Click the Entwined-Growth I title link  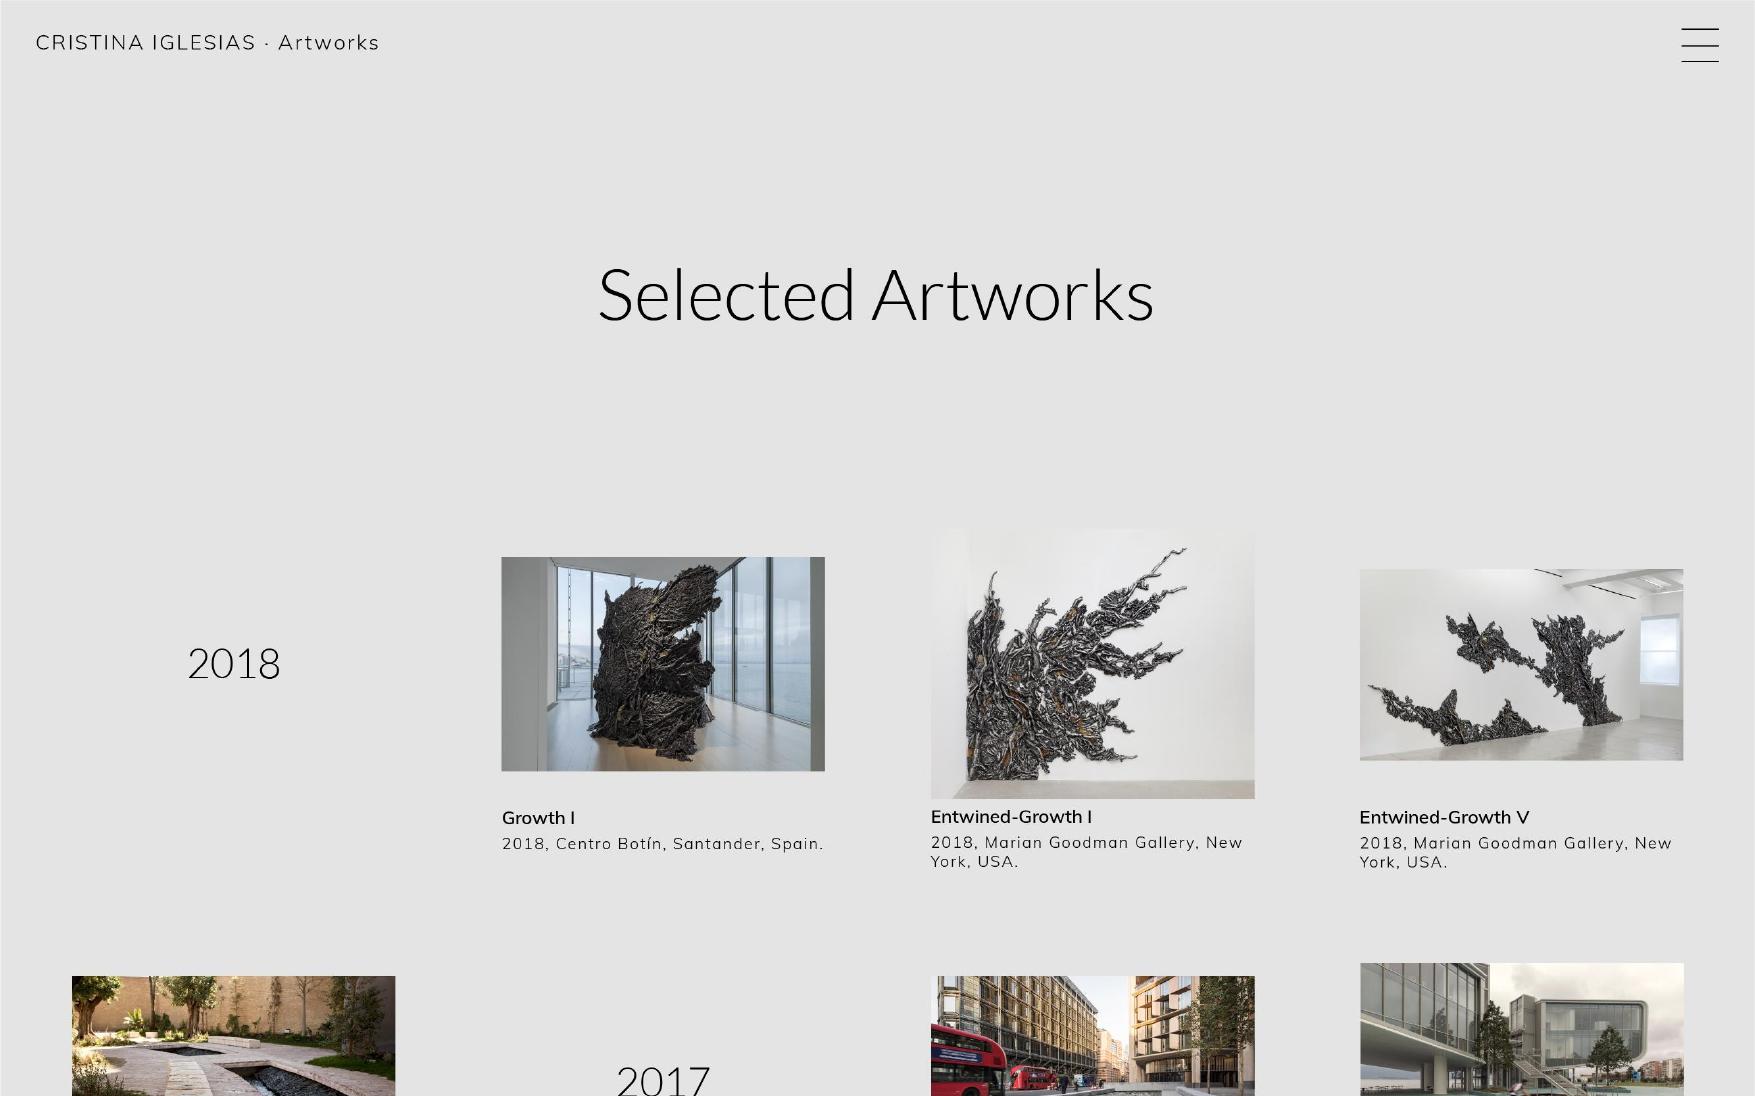pyautogui.click(x=1011, y=817)
